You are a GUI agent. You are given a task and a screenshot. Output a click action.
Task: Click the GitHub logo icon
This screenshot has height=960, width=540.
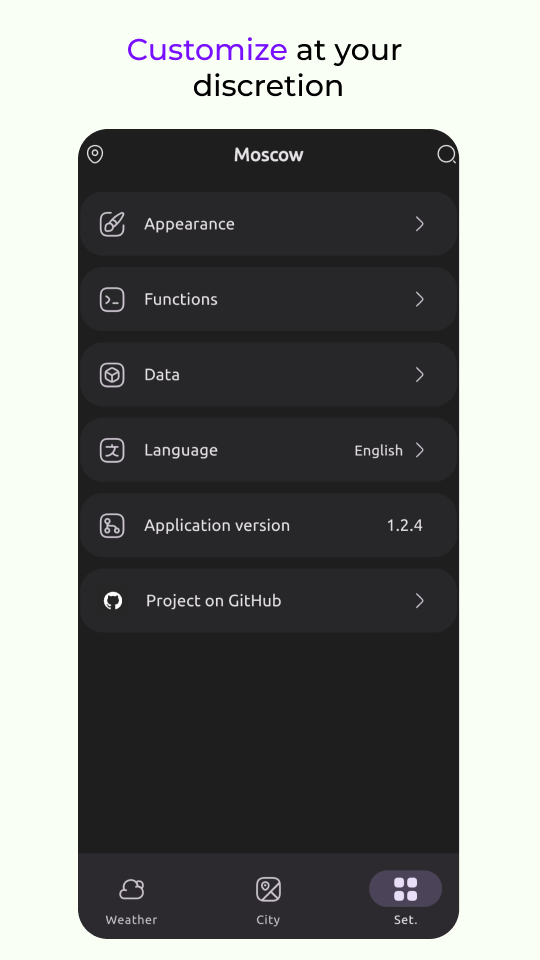click(113, 601)
